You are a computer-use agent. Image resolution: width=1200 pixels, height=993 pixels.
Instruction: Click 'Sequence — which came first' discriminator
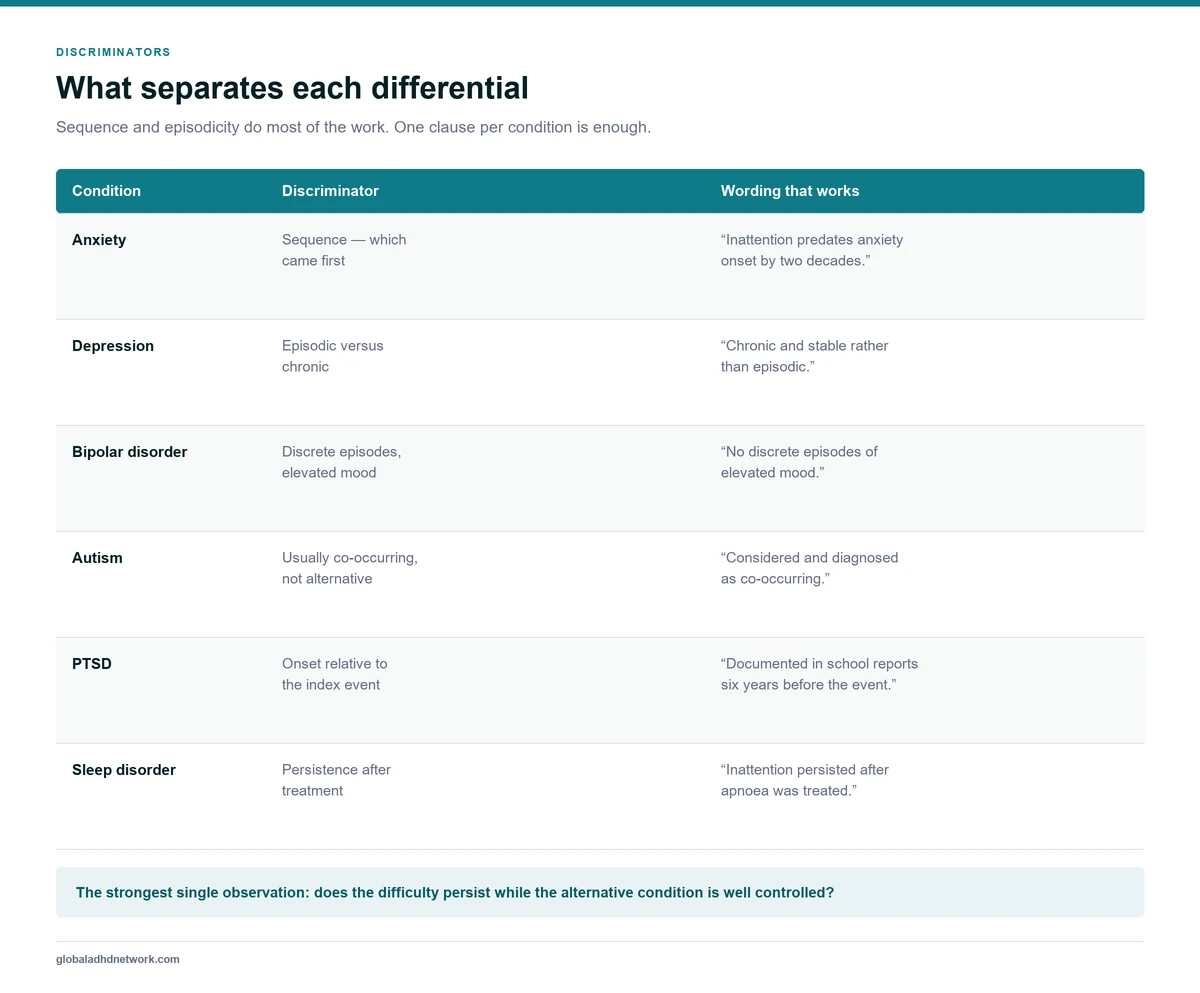[x=344, y=250]
